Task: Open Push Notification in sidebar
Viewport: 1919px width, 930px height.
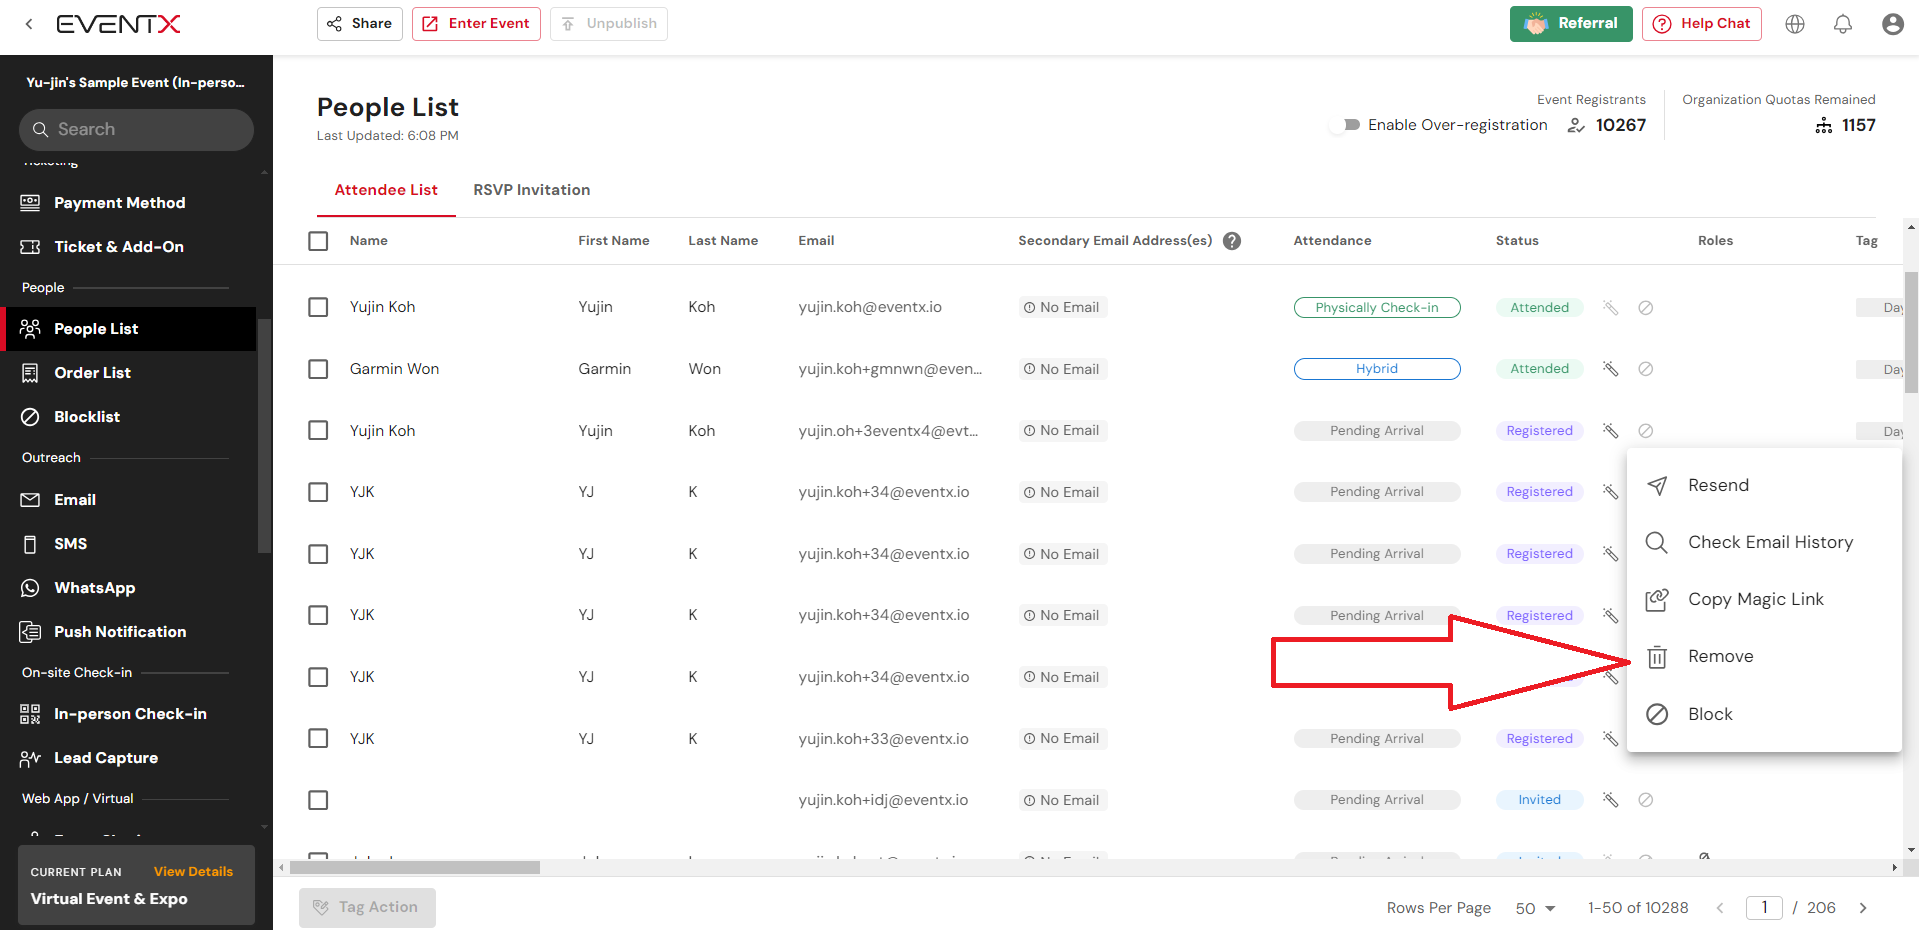Action: 128,632
